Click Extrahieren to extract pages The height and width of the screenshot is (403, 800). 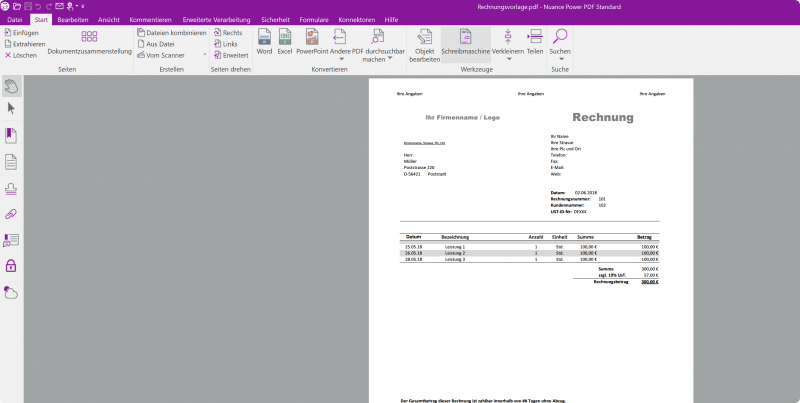click(x=25, y=44)
